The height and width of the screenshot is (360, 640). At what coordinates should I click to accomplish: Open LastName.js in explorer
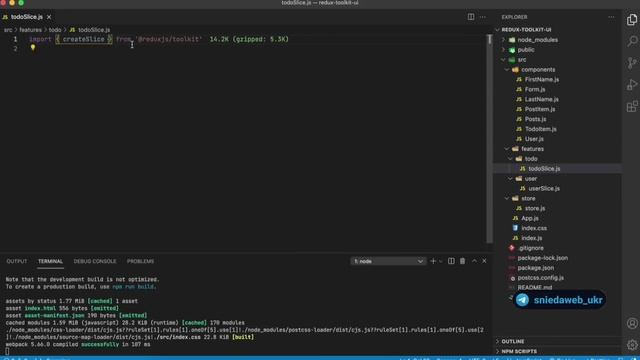tap(558, 99)
